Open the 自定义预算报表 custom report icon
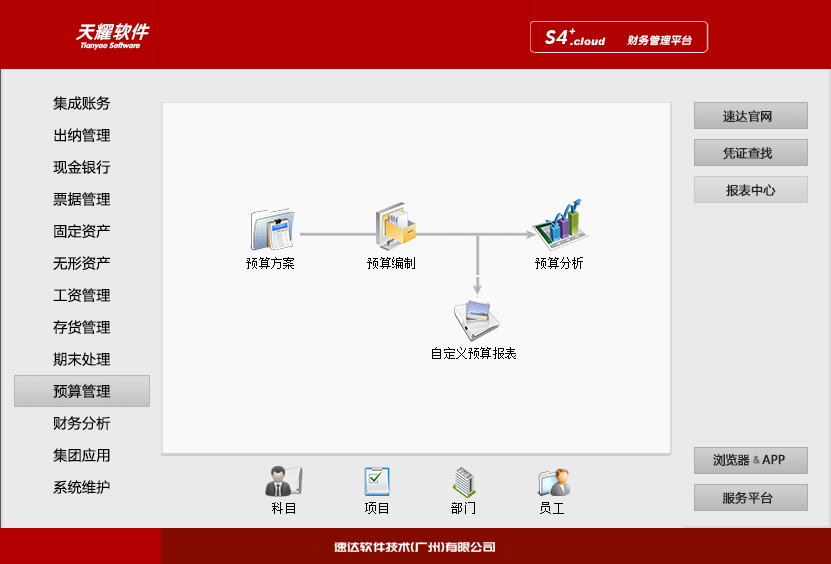Image resolution: width=831 pixels, height=564 pixels. pos(474,321)
